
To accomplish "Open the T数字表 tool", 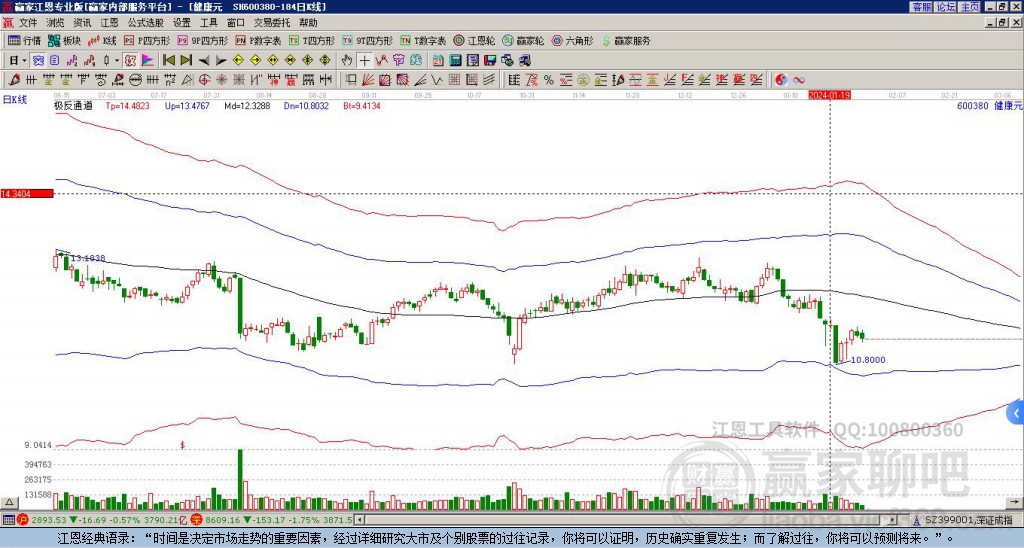I will (423, 40).
